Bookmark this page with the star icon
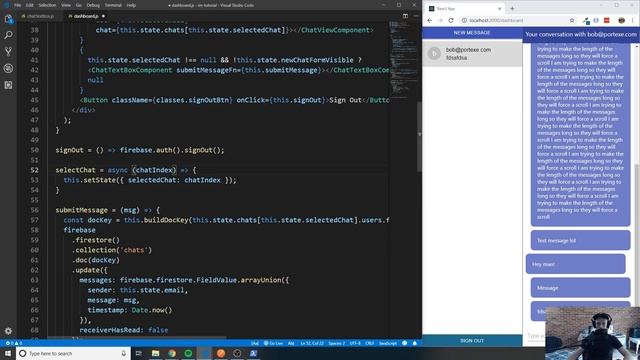This screenshot has height=360, width=640. (572, 20)
